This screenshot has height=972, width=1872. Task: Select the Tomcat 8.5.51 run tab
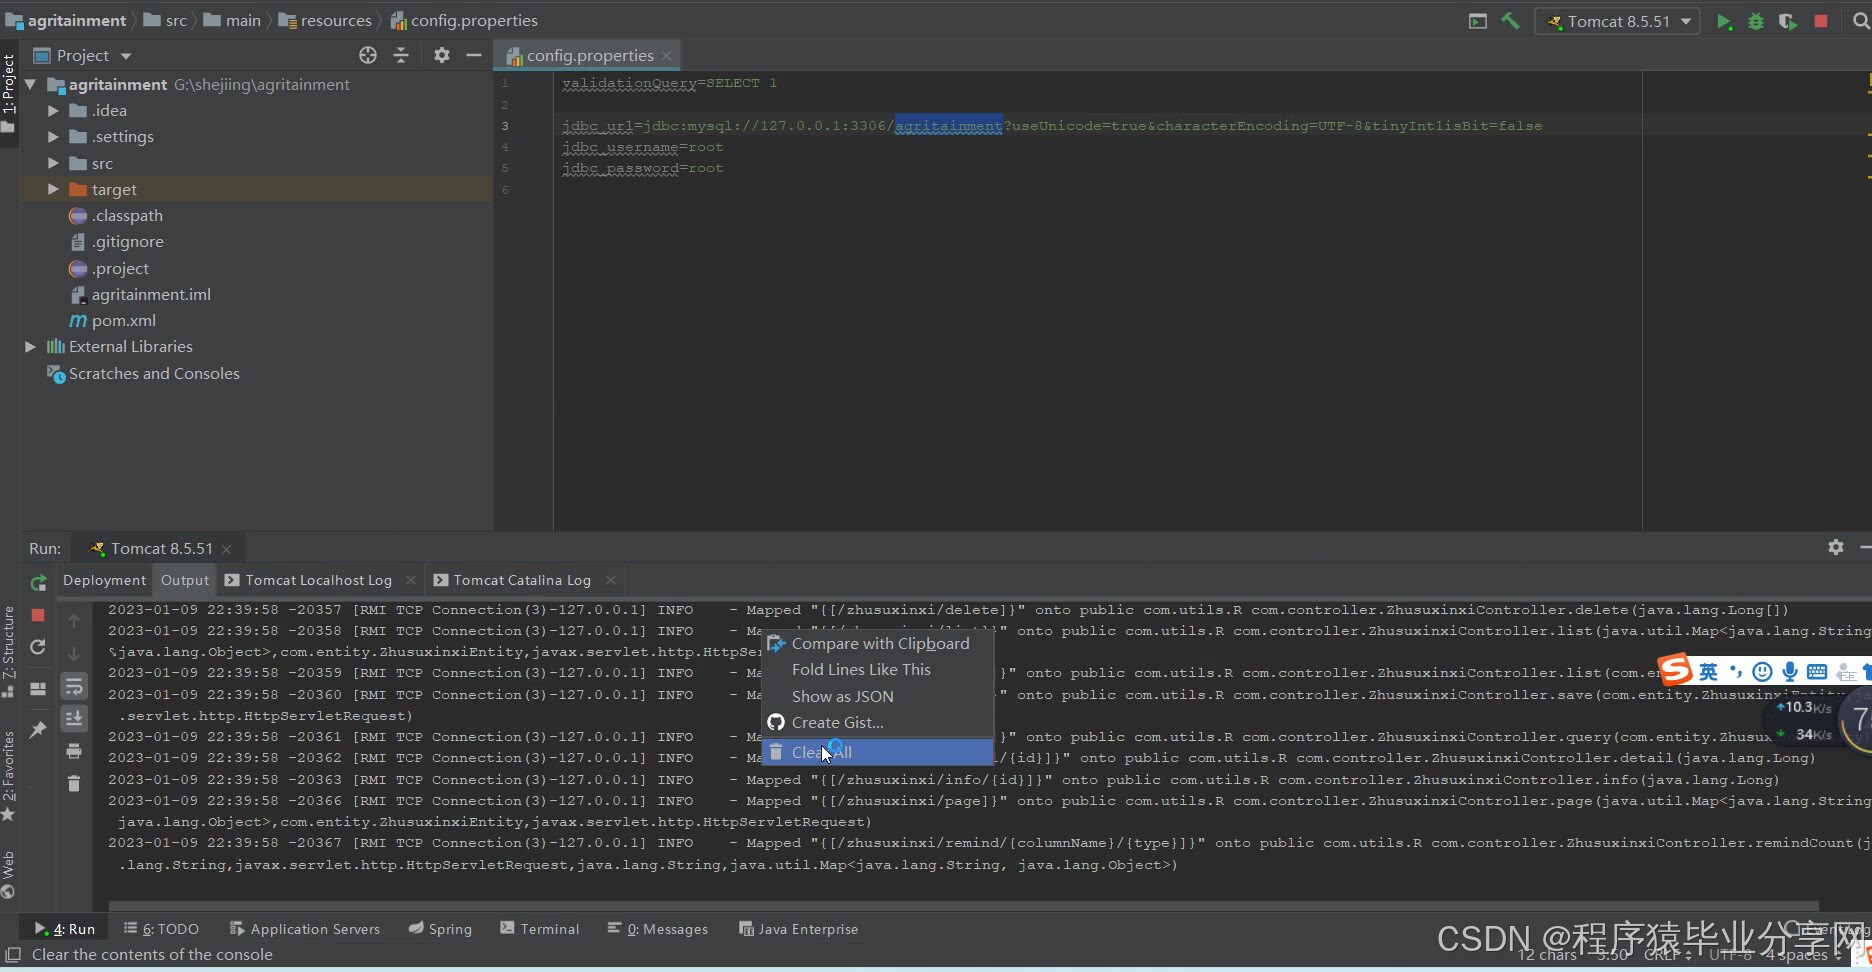point(161,549)
